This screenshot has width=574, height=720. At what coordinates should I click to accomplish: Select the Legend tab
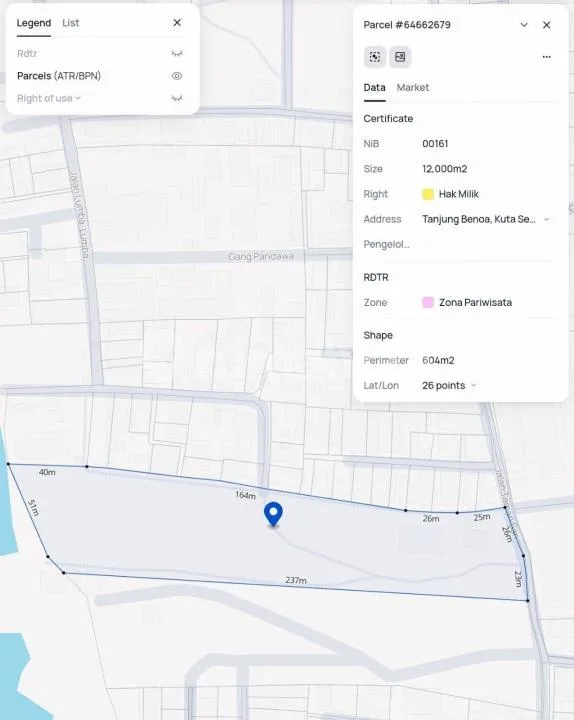point(34,22)
